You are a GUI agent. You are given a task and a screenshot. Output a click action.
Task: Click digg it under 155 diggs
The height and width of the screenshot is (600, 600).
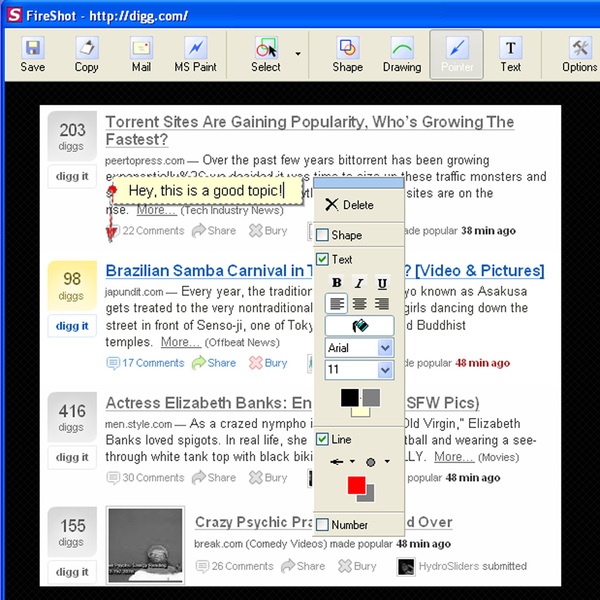pos(72,572)
